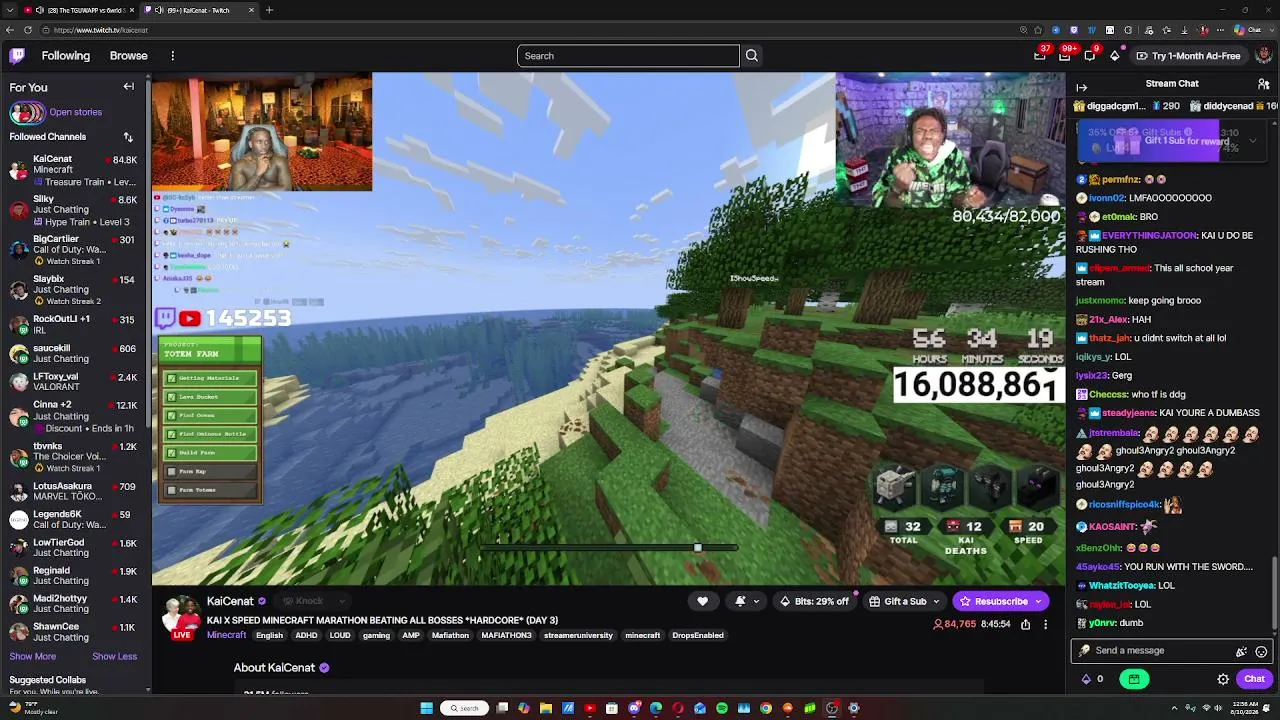1280x720 pixels.
Task: Click Gift a Sub button
Action: point(905,601)
